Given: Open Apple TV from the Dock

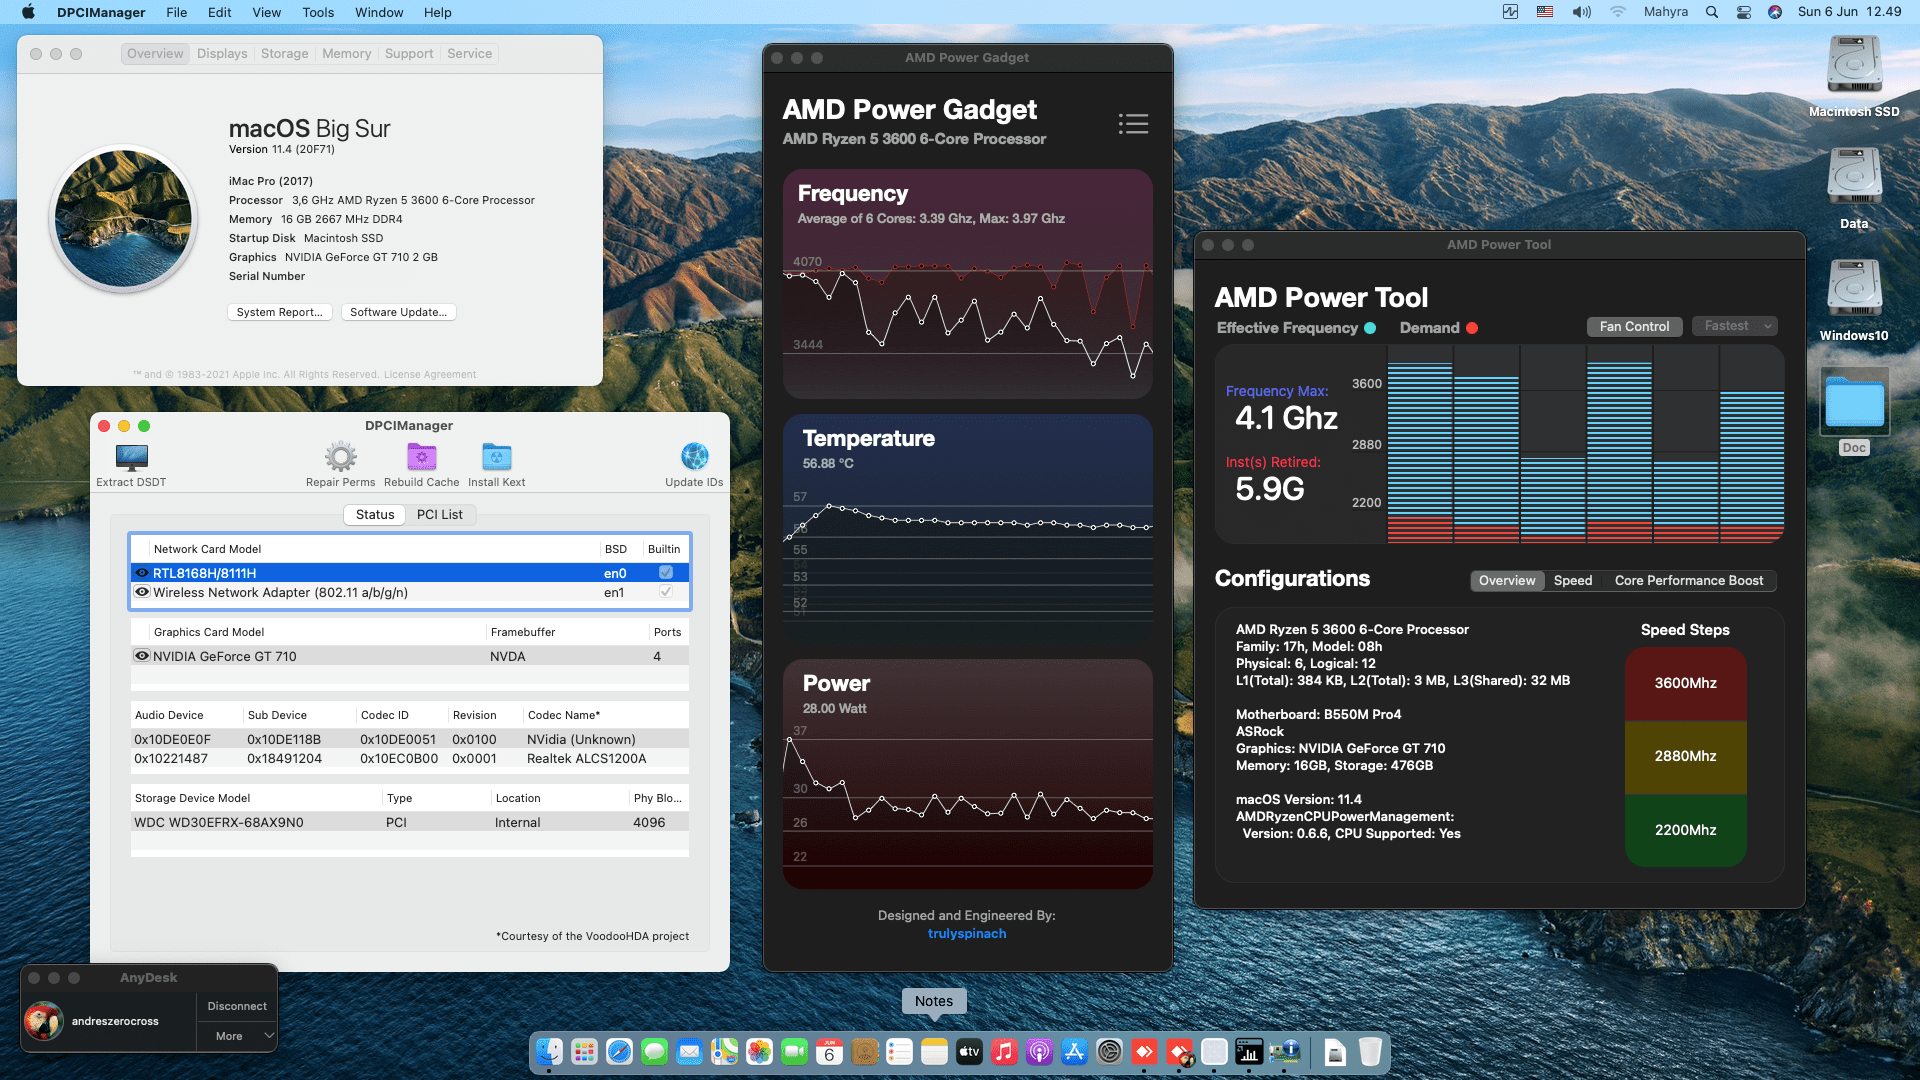Looking at the screenshot, I should (x=969, y=1051).
